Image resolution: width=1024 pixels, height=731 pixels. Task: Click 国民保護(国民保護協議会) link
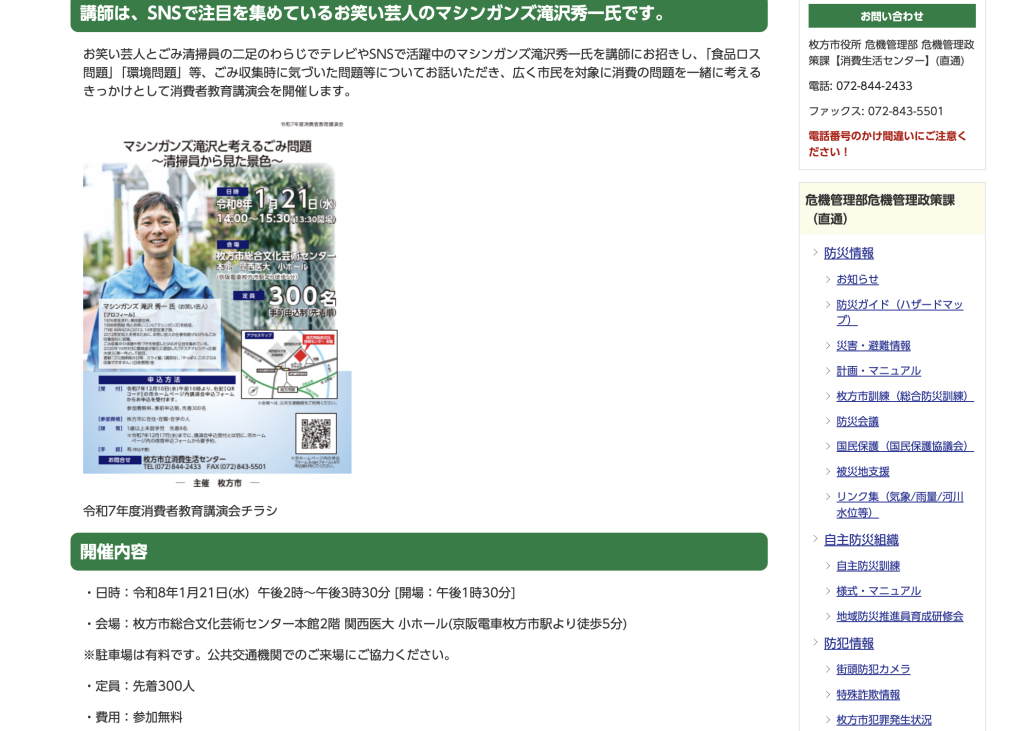pyautogui.click(x=904, y=446)
